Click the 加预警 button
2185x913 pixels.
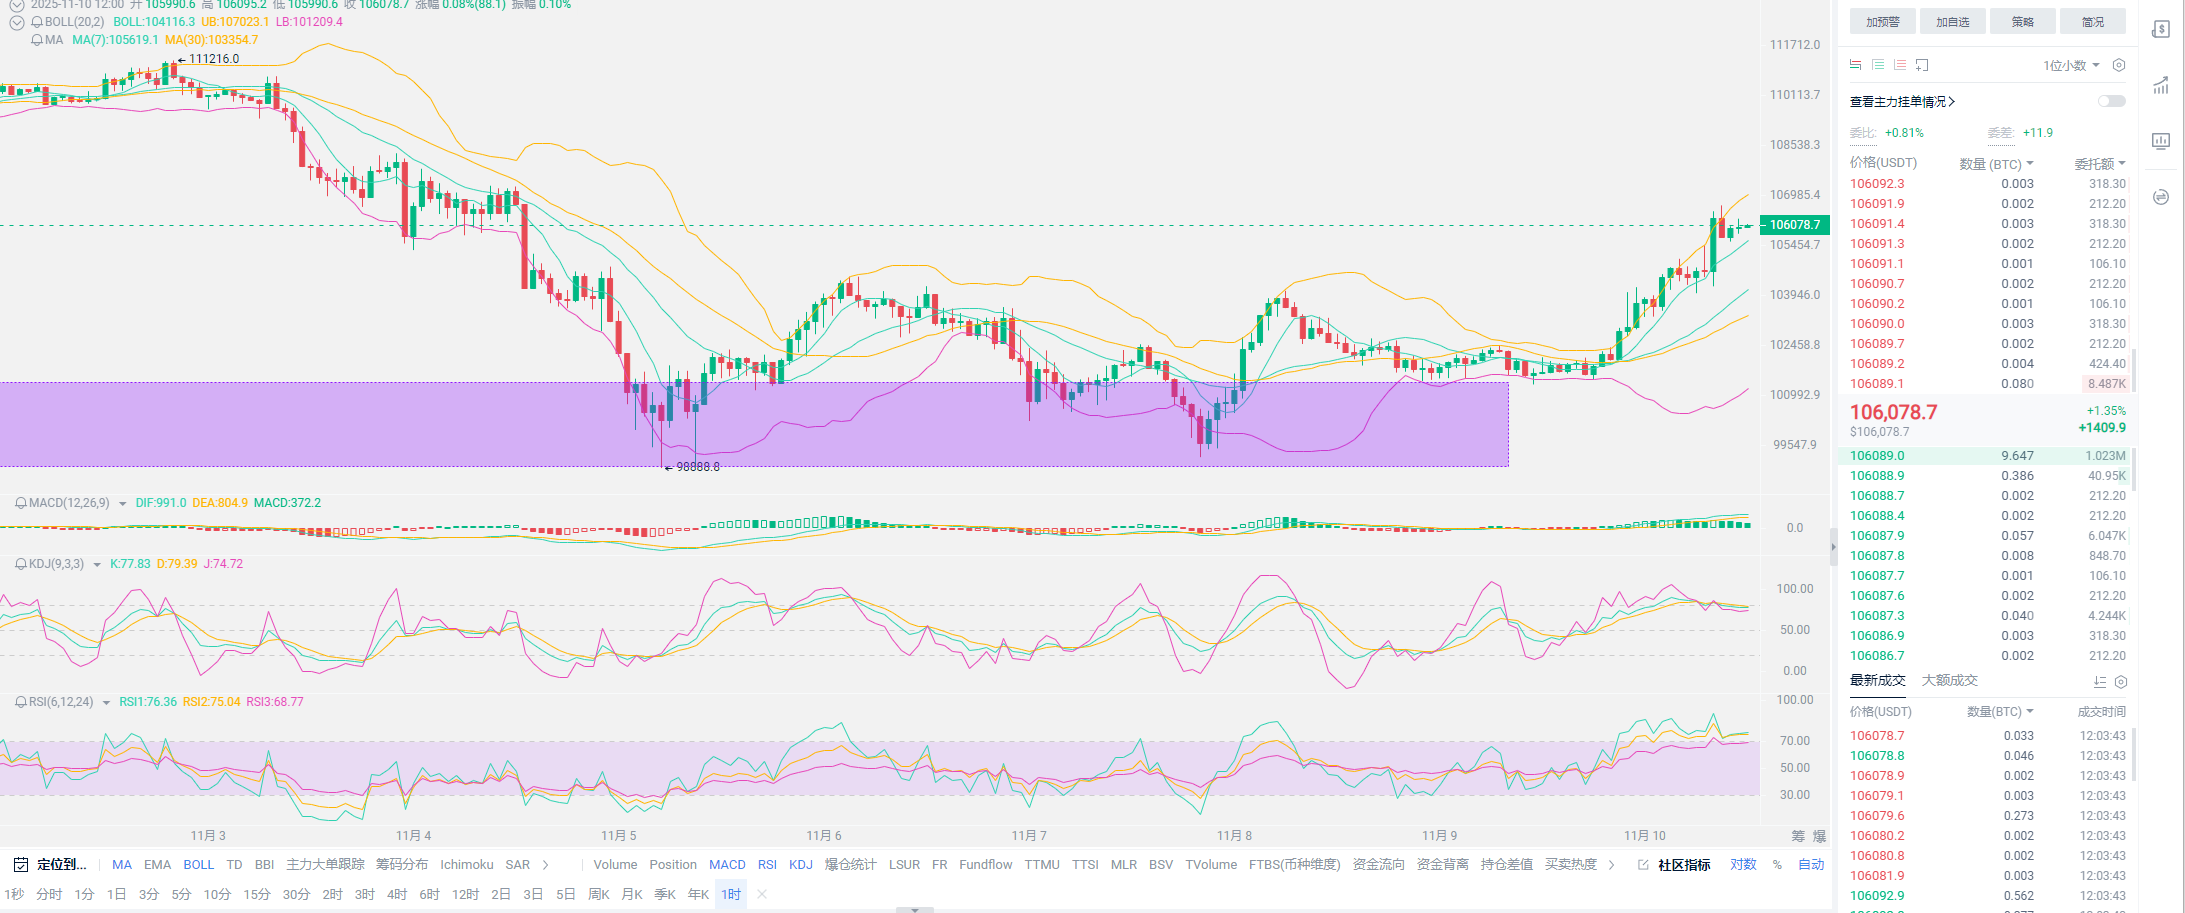pyautogui.click(x=1882, y=22)
